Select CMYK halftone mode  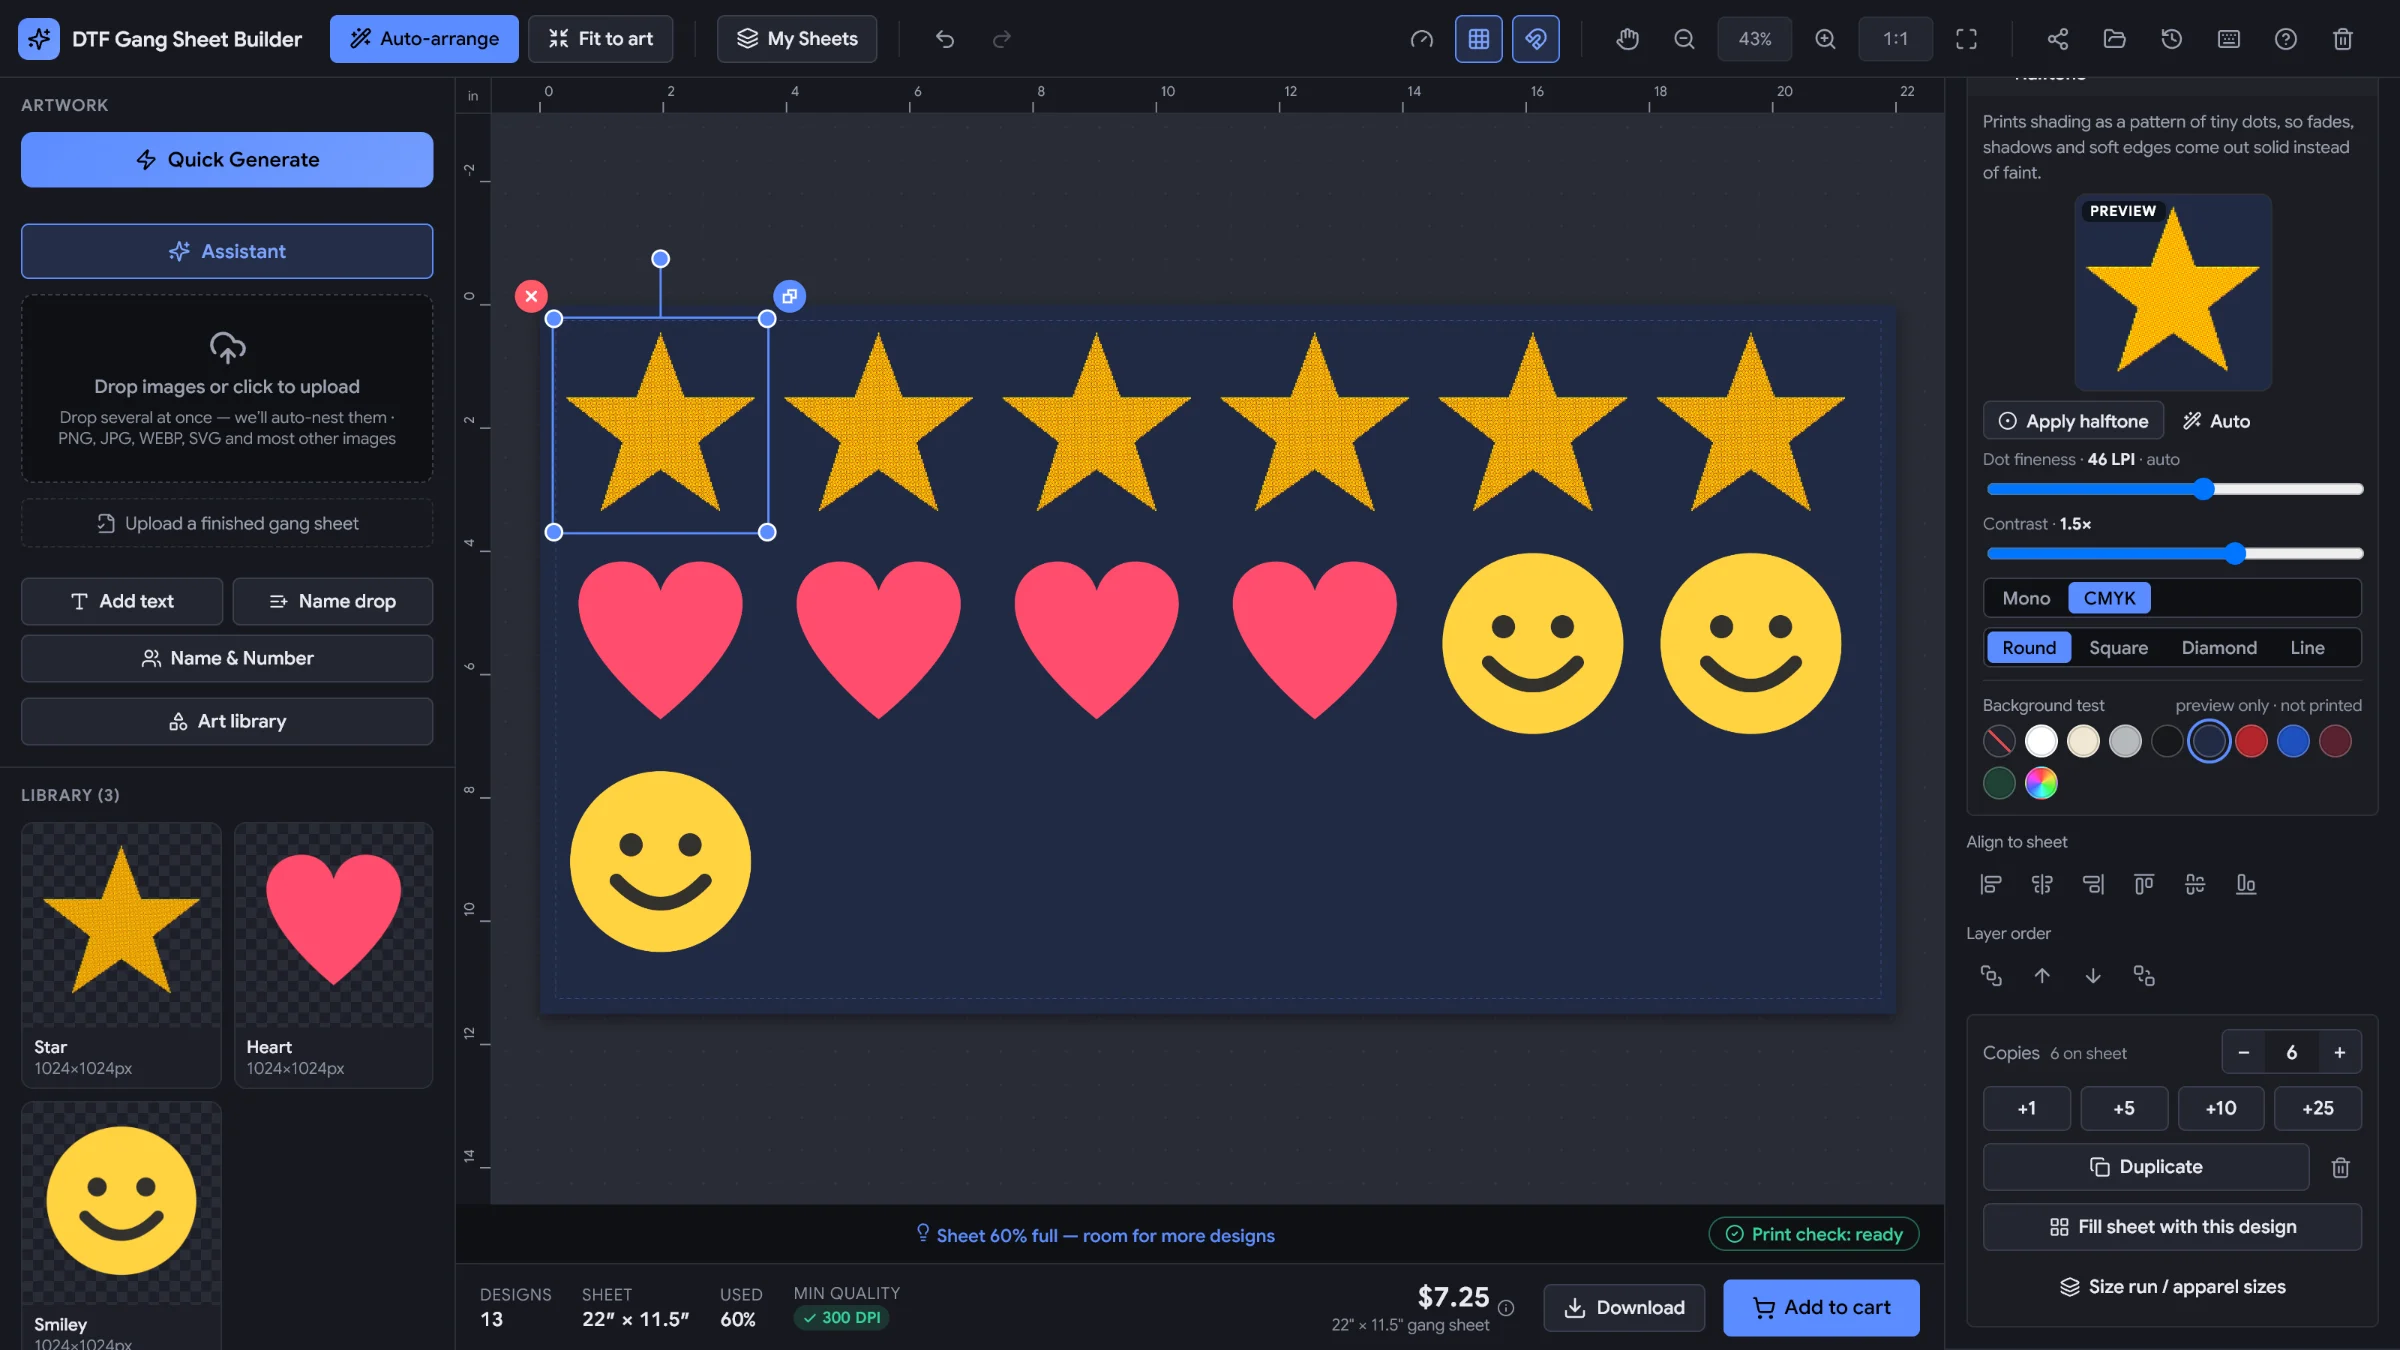pyautogui.click(x=2109, y=598)
